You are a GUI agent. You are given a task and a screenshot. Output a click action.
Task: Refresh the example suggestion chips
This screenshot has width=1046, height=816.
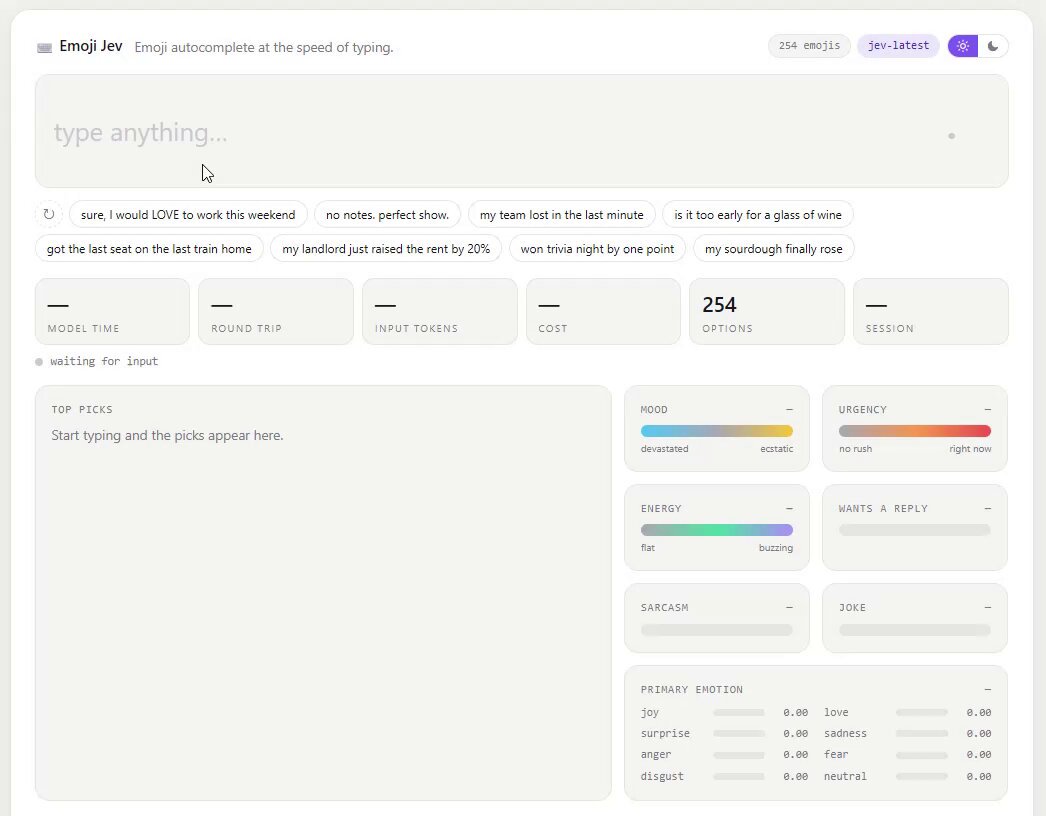[49, 215]
